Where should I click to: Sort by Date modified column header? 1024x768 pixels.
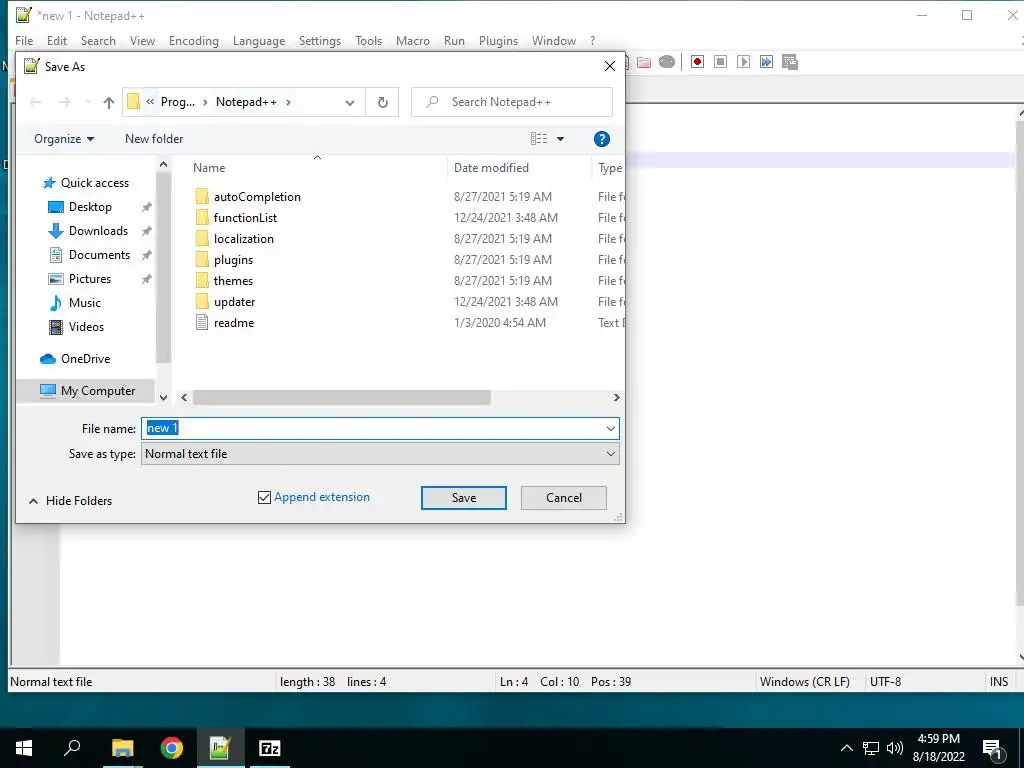491,168
